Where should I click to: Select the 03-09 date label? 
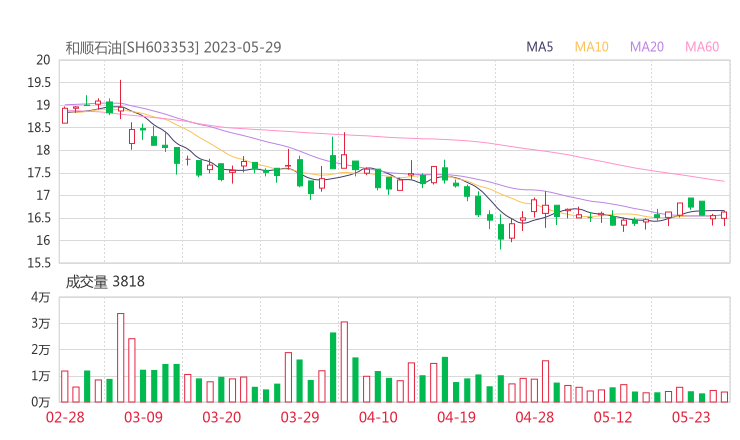pyautogui.click(x=143, y=417)
